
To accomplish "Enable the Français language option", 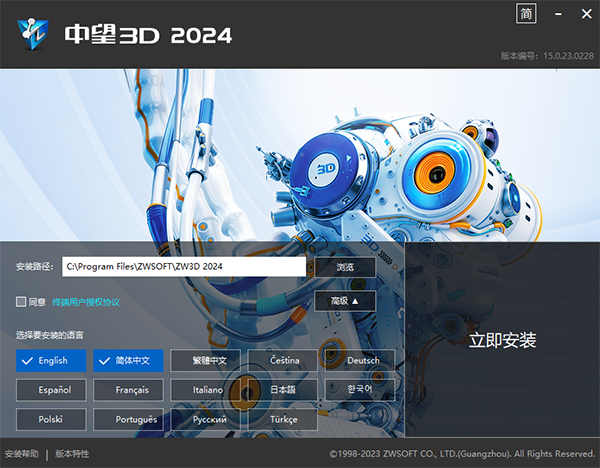I will point(129,389).
